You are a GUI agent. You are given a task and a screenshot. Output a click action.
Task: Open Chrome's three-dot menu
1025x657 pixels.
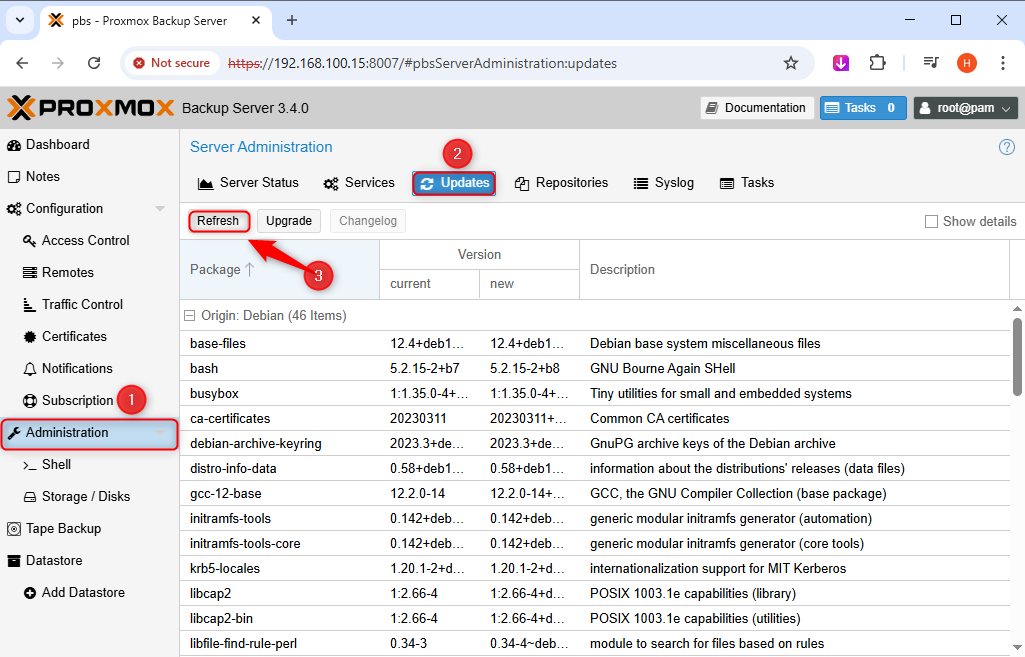[x=1003, y=63]
